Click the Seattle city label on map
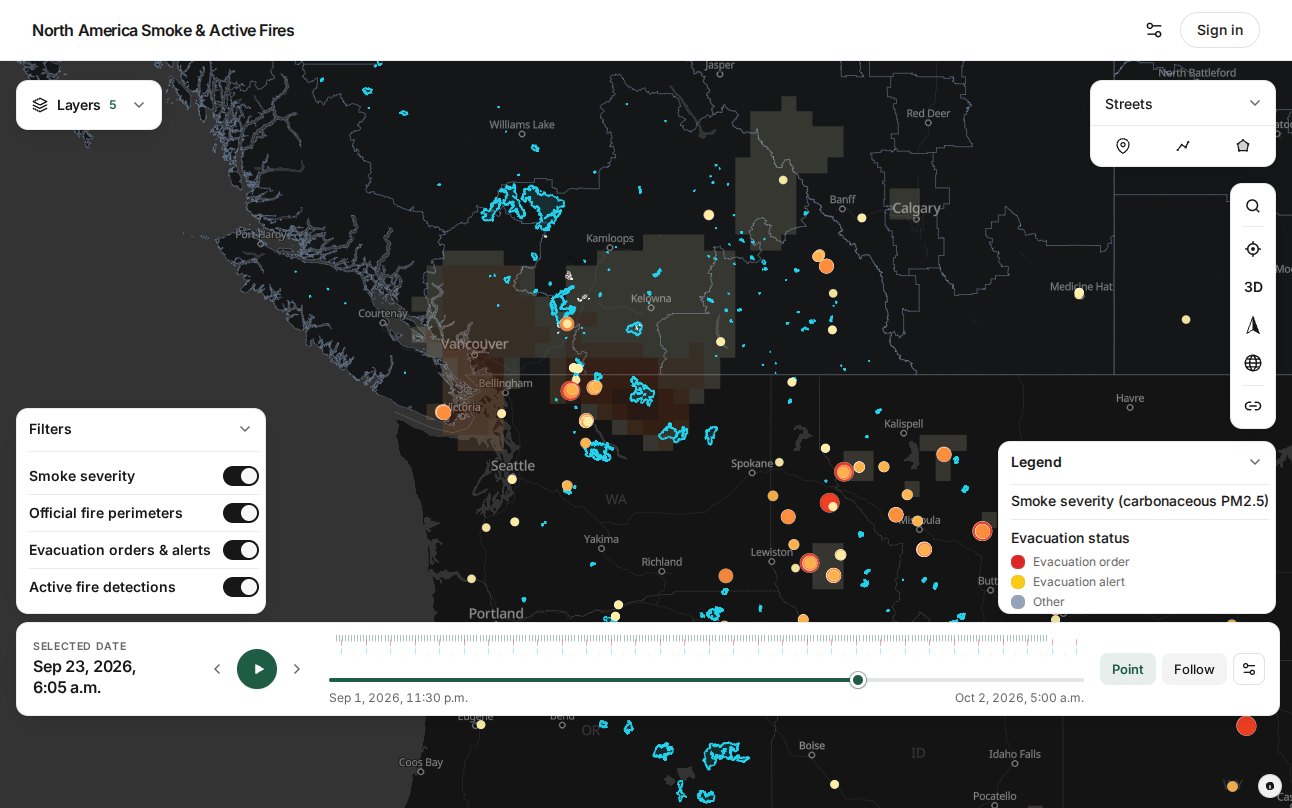This screenshot has width=1292, height=808. [513, 465]
